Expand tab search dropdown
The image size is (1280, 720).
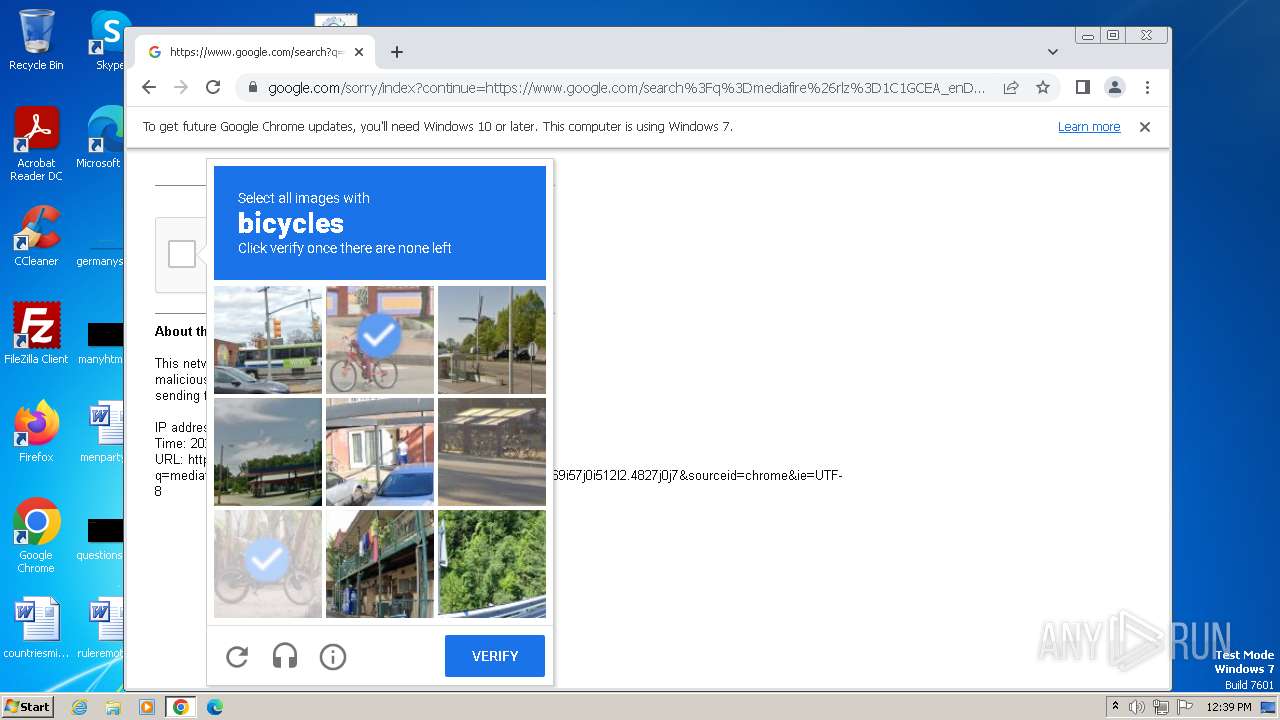1052,52
